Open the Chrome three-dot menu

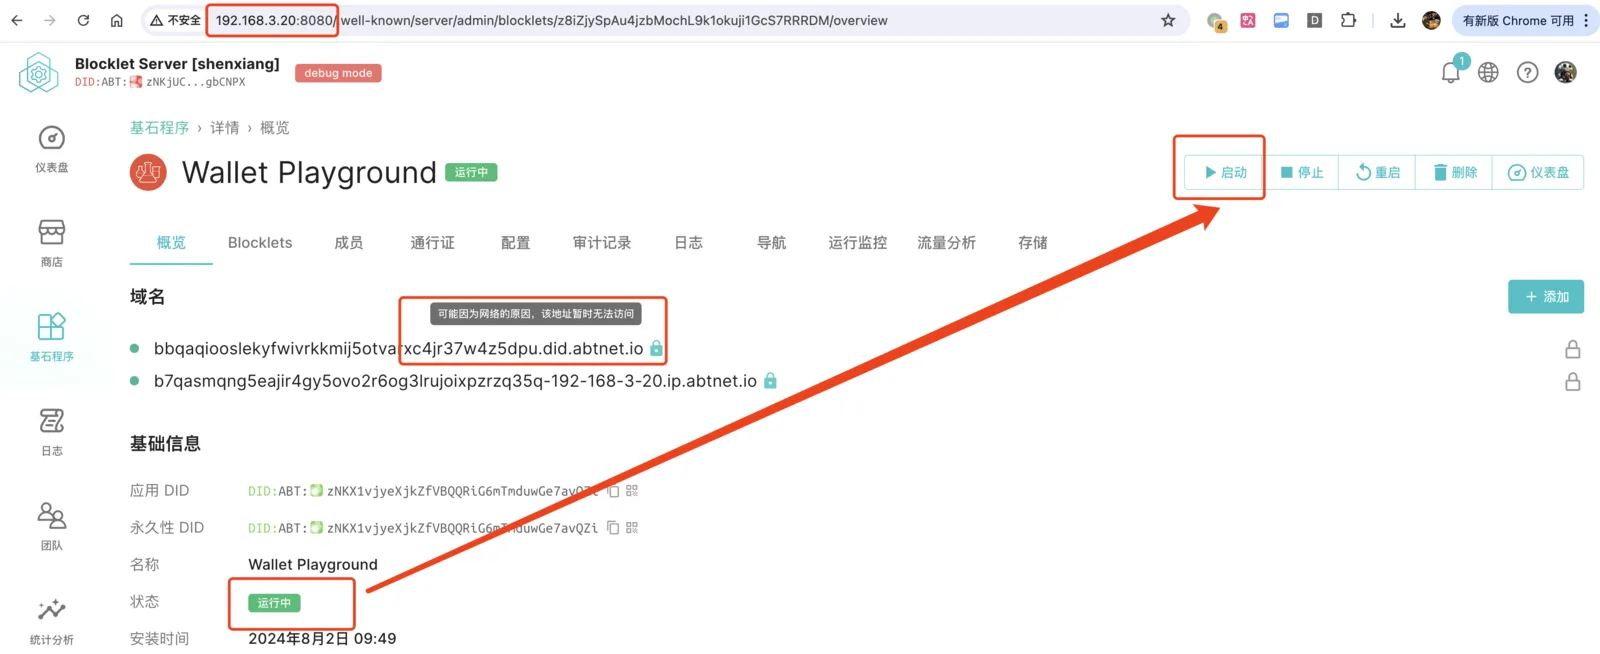(x=1586, y=20)
